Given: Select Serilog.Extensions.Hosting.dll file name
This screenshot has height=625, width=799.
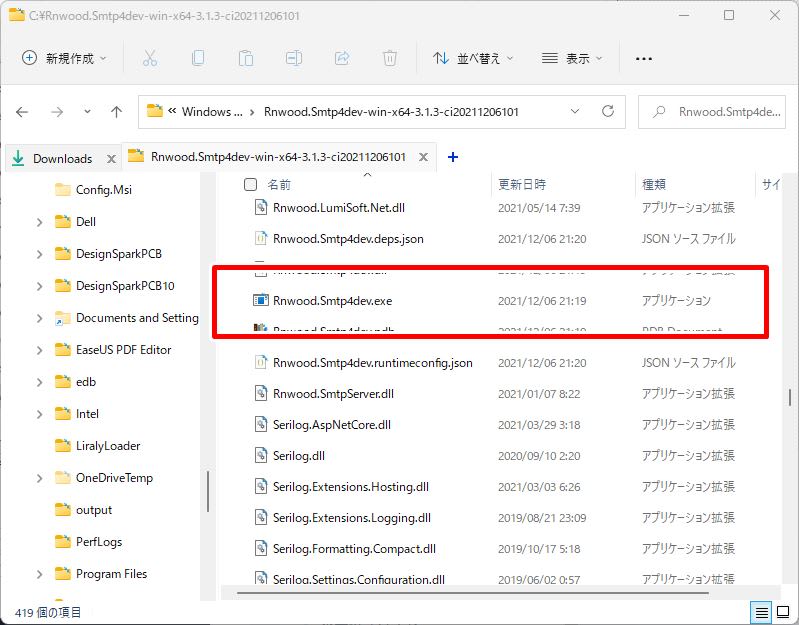Looking at the screenshot, I should pos(351,487).
